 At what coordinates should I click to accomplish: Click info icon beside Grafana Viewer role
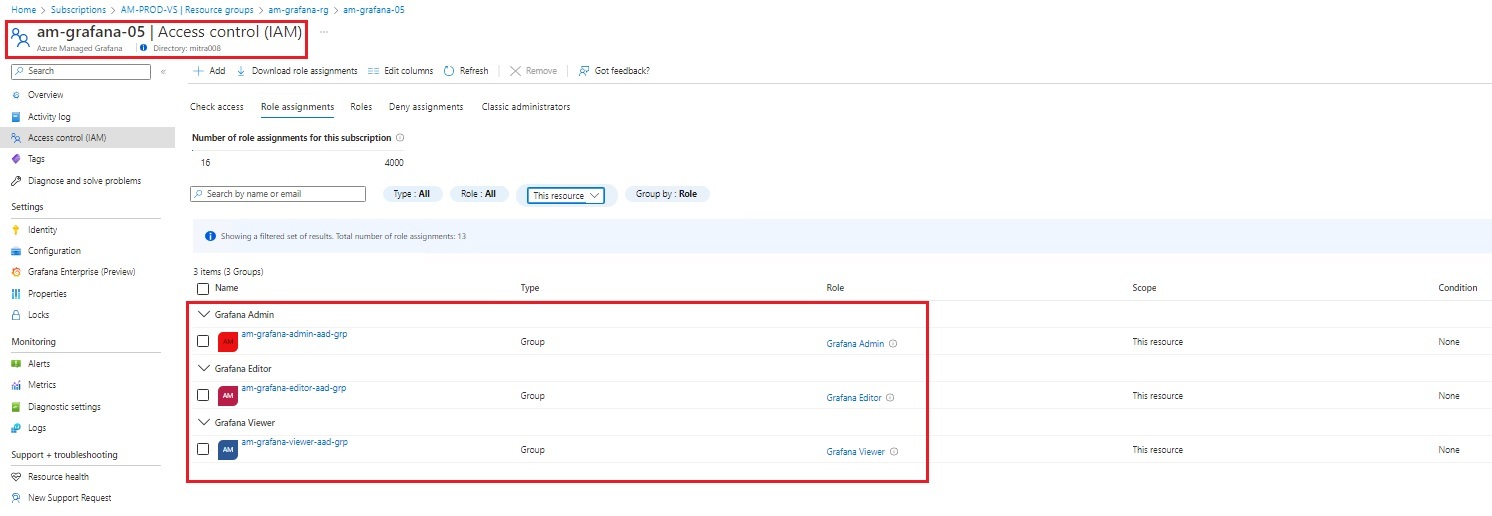pyautogui.click(x=894, y=452)
